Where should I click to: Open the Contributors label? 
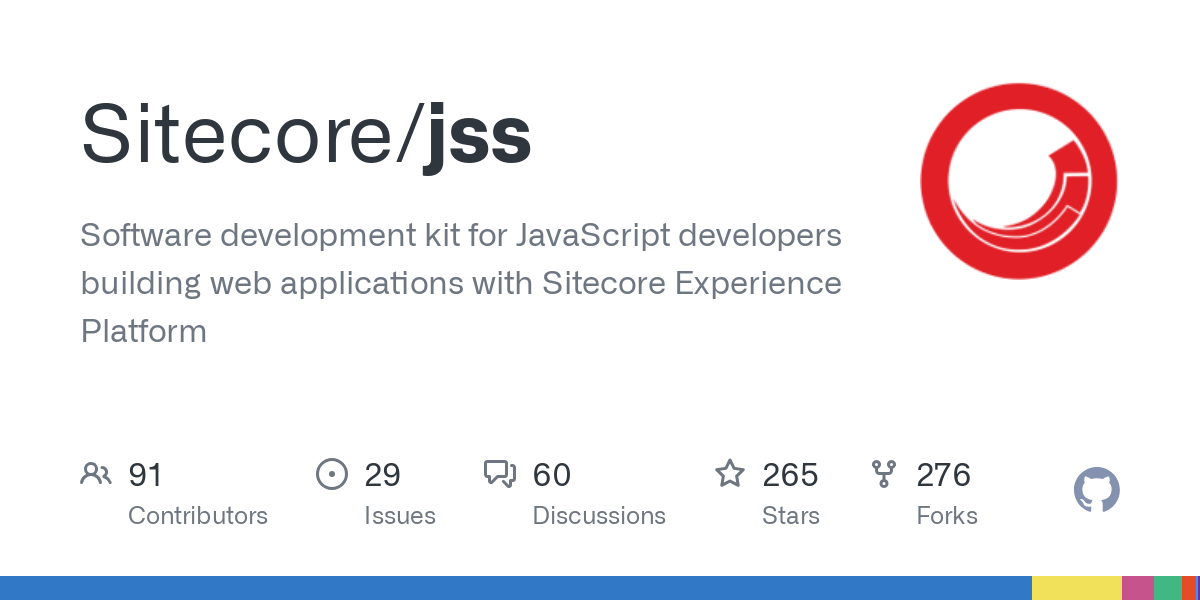pyautogui.click(x=198, y=516)
